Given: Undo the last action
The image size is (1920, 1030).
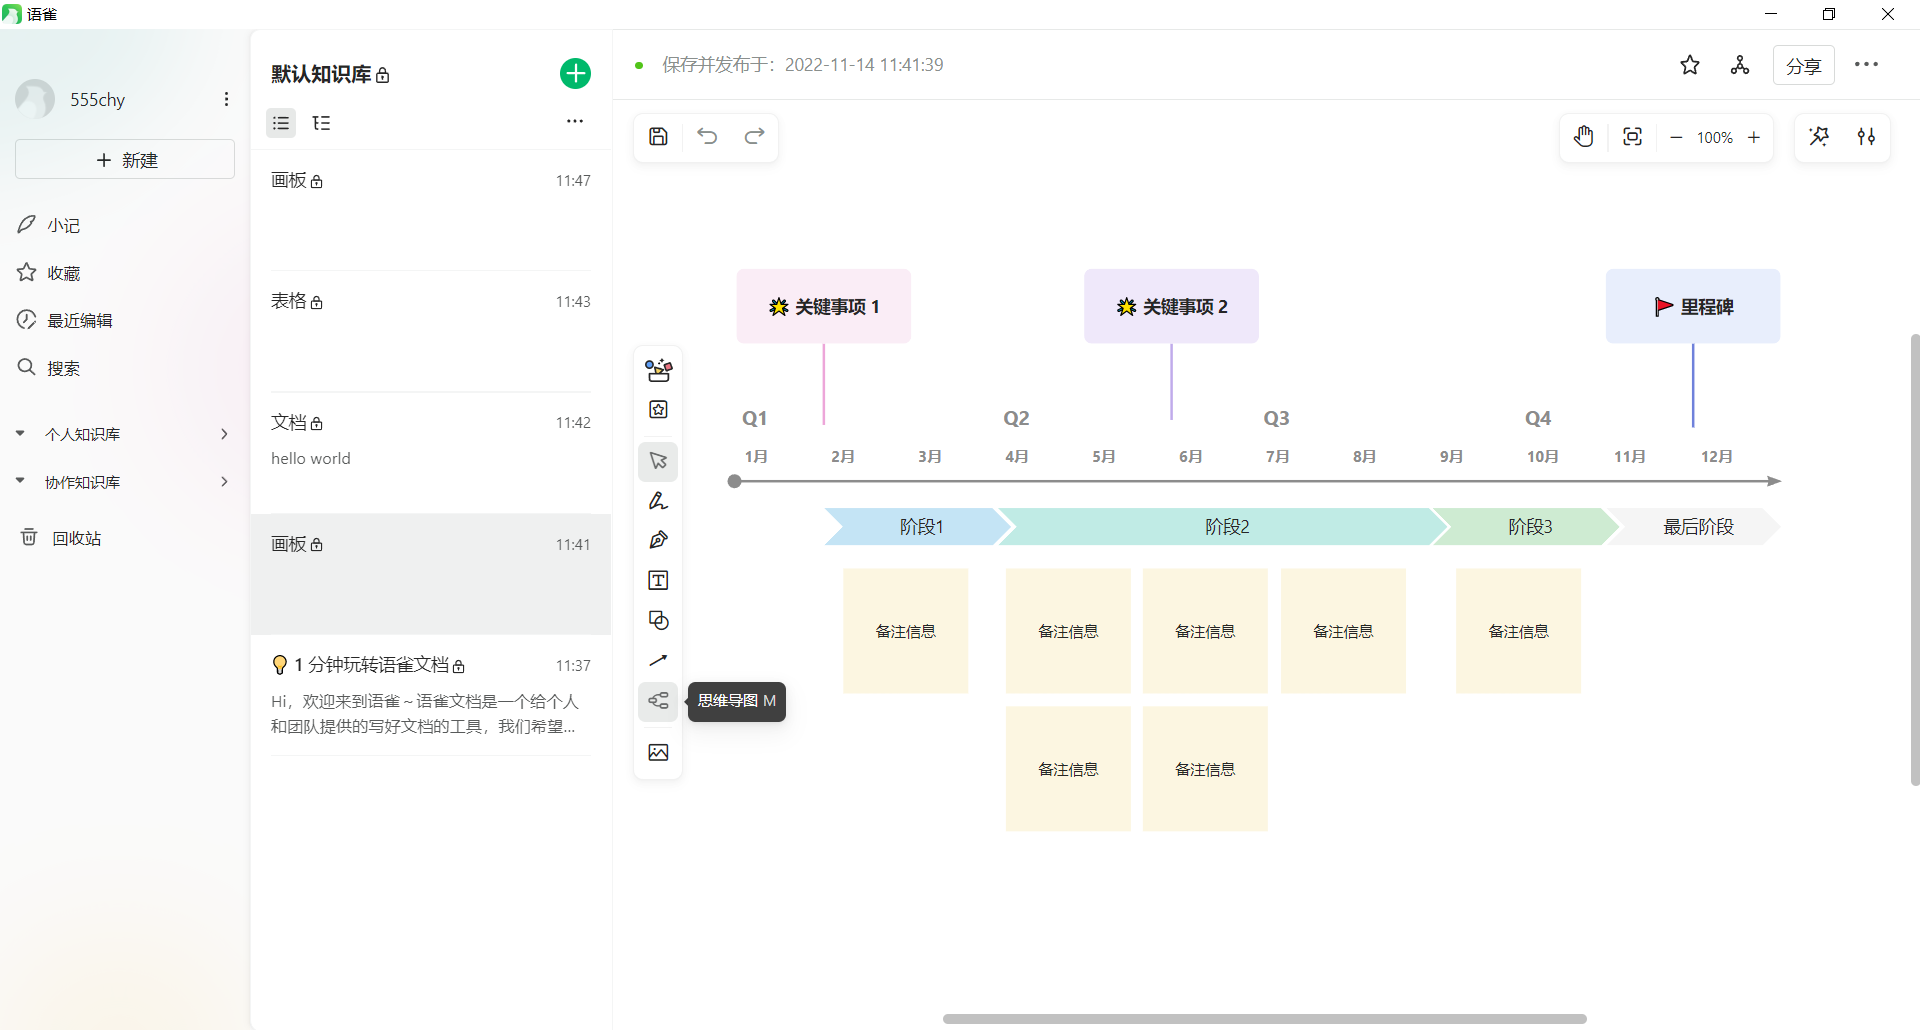Looking at the screenshot, I should pos(707,137).
